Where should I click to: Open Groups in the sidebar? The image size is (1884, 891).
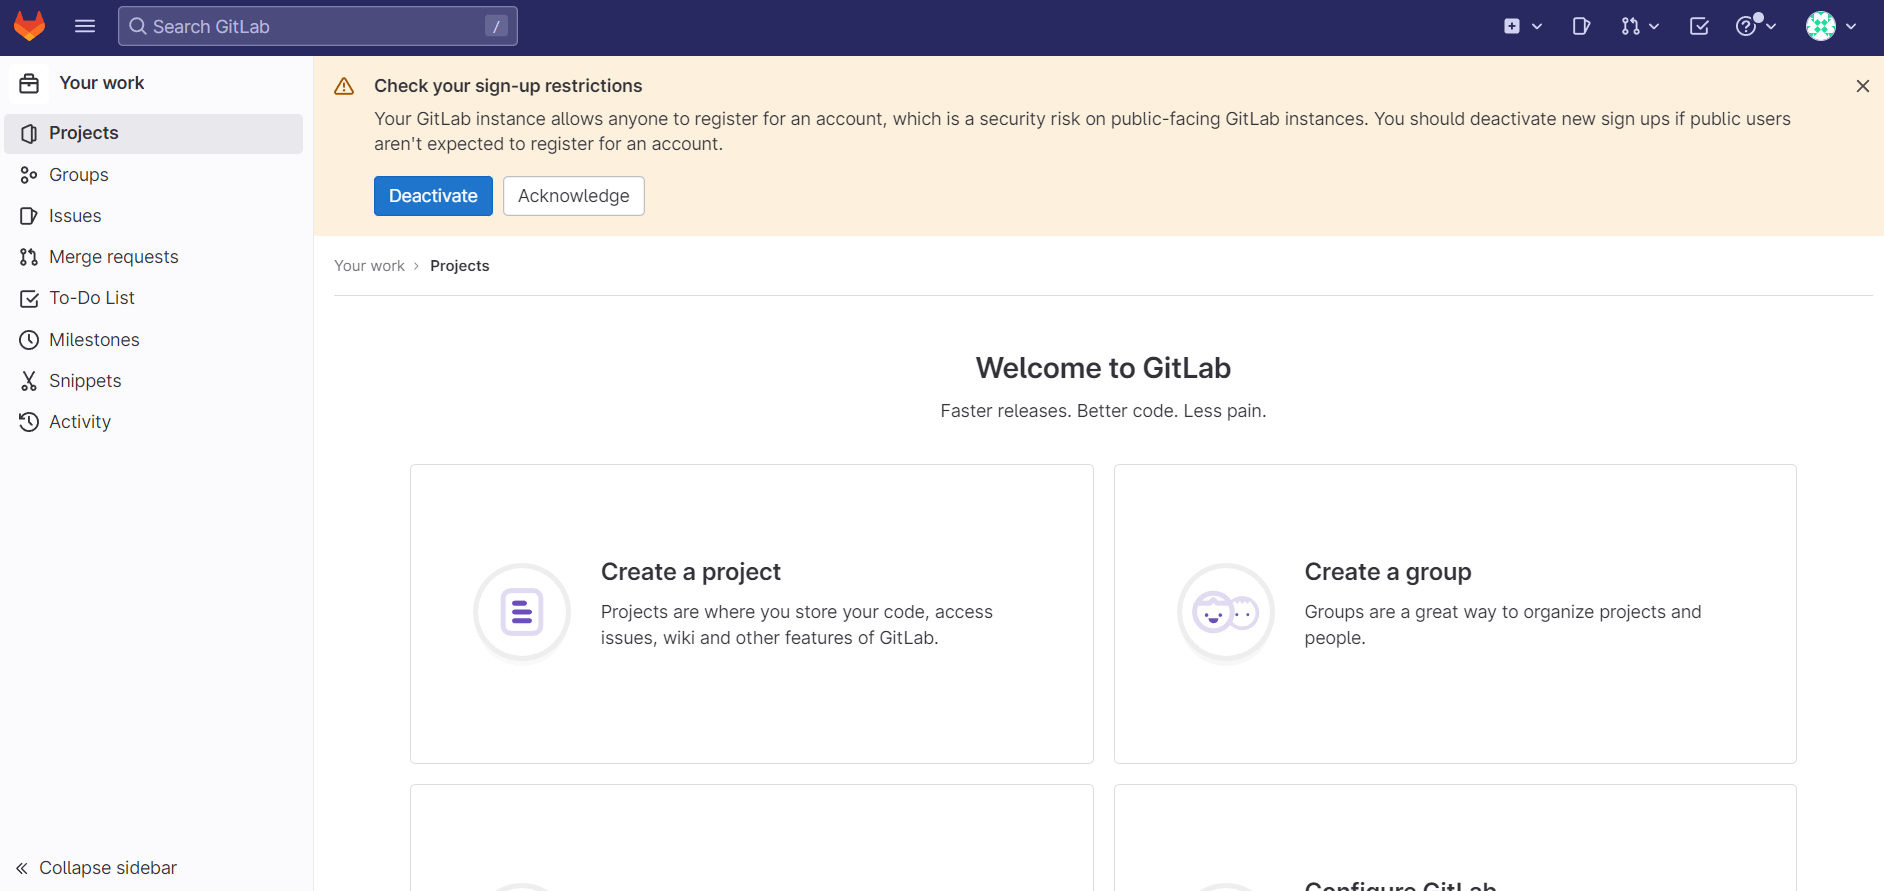[154, 175]
